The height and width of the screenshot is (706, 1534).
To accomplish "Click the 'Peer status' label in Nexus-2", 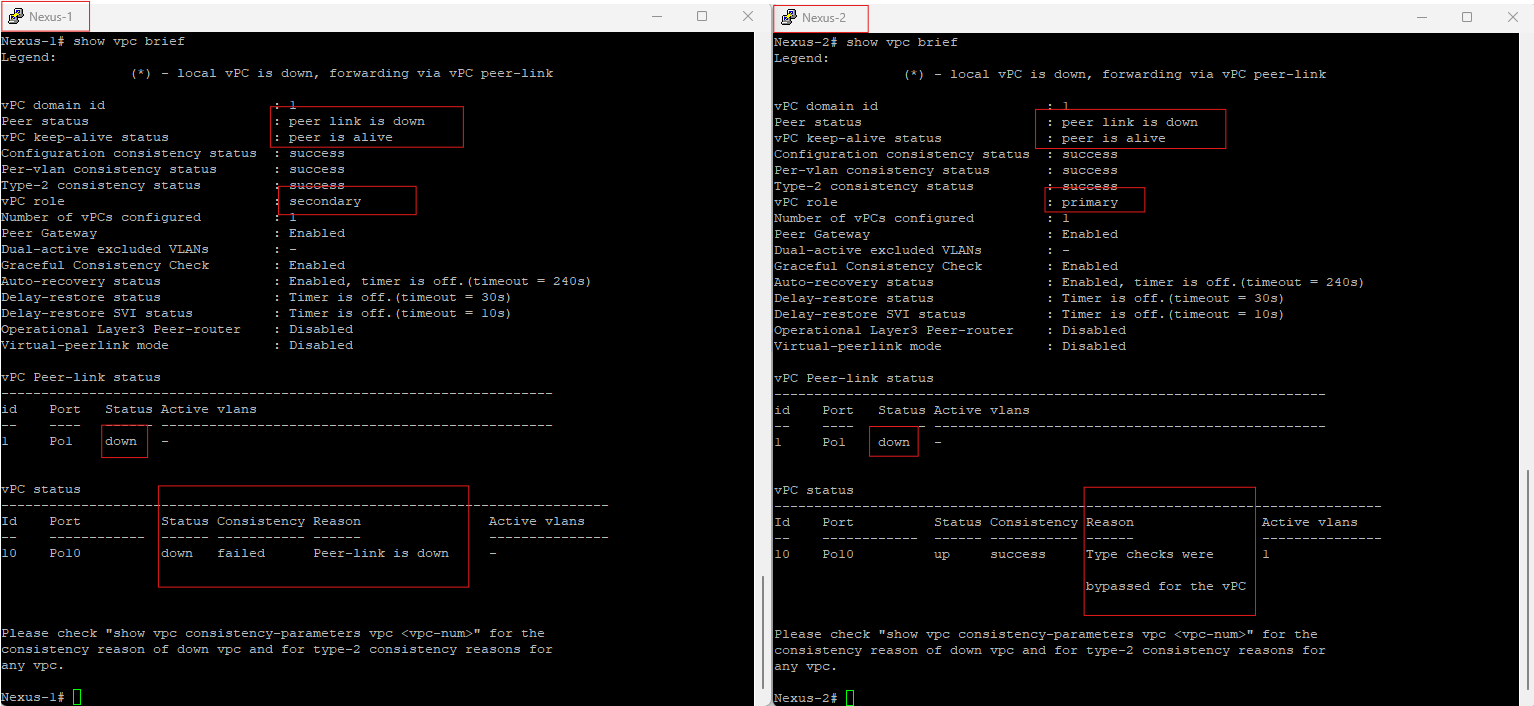I will pos(818,122).
